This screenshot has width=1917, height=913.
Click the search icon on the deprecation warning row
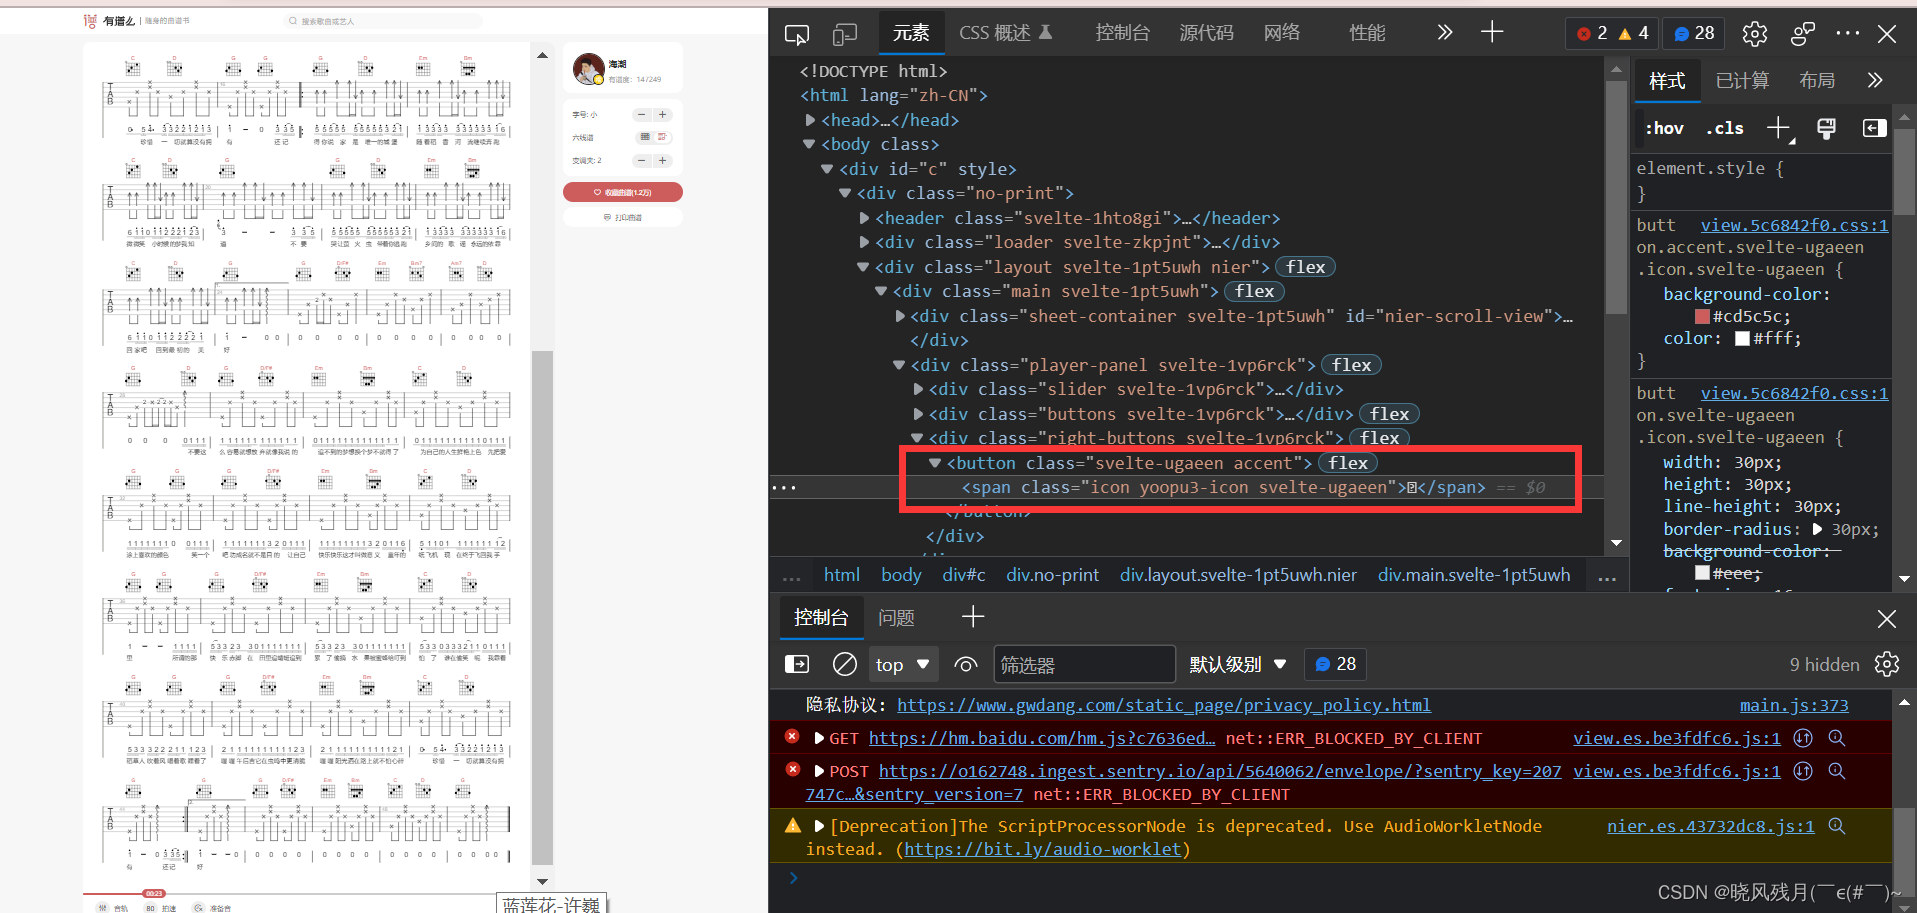click(1837, 826)
